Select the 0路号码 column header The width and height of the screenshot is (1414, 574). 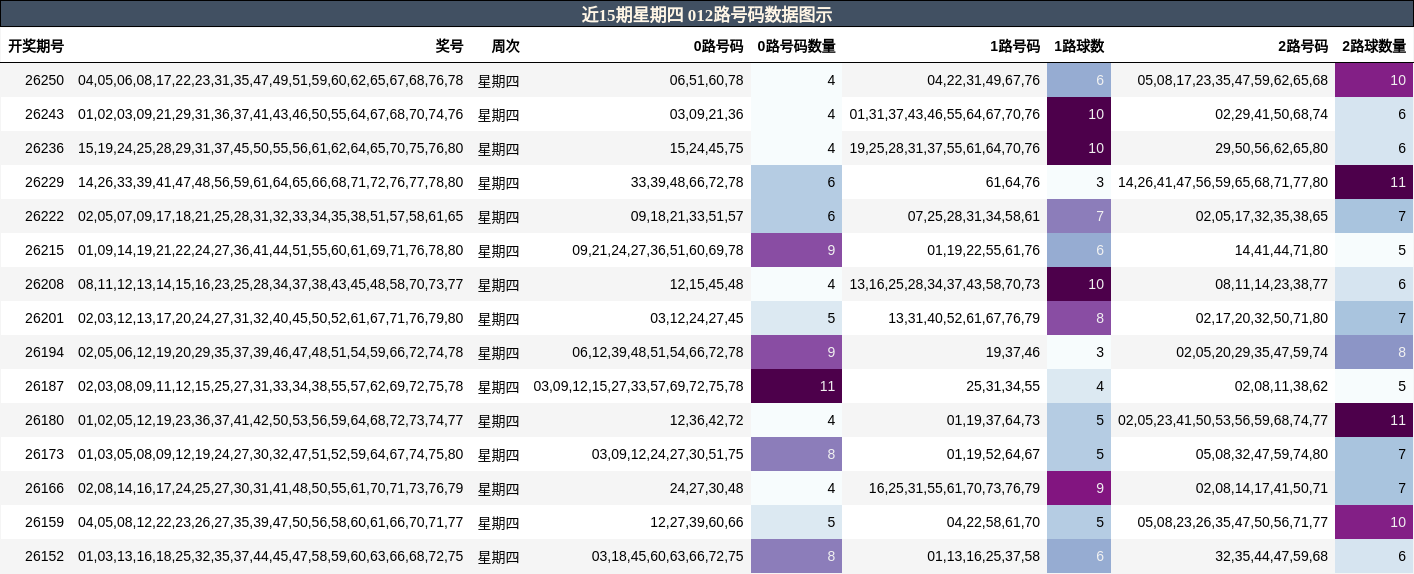pos(718,46)
